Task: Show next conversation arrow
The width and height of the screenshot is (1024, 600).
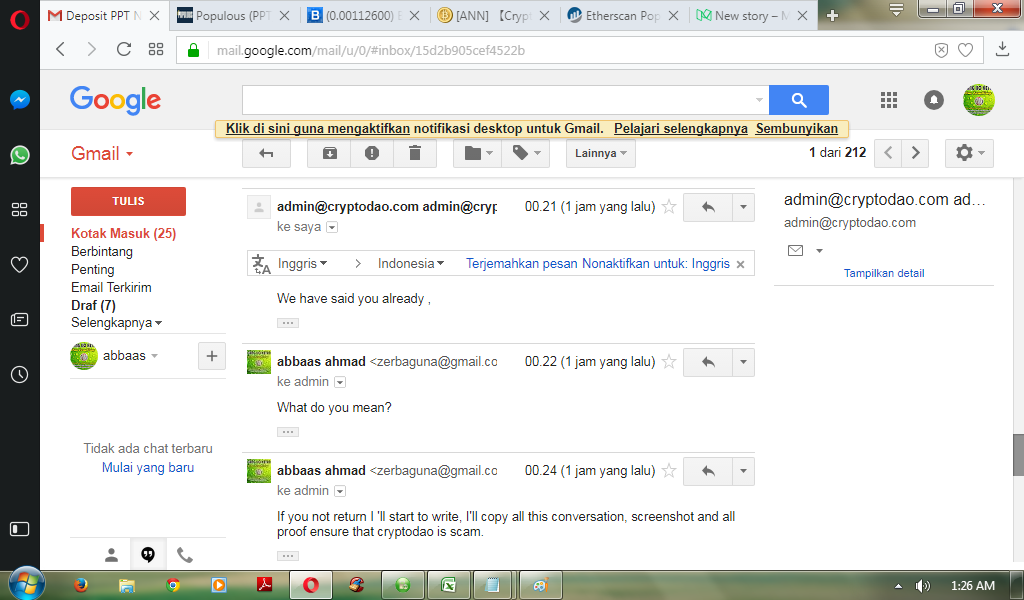Action: point(915,153)
